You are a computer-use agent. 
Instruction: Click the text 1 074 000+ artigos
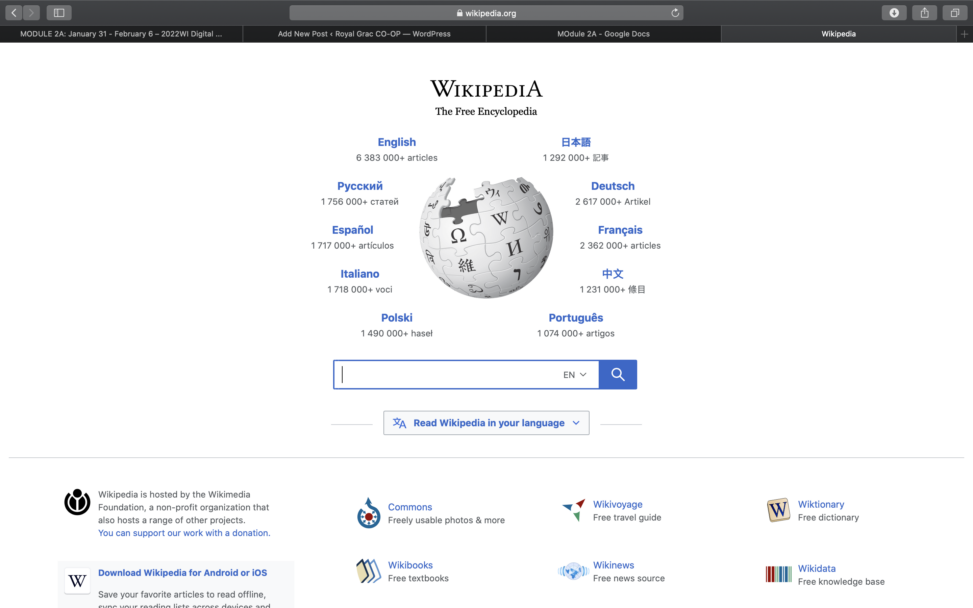pos(576,333)
